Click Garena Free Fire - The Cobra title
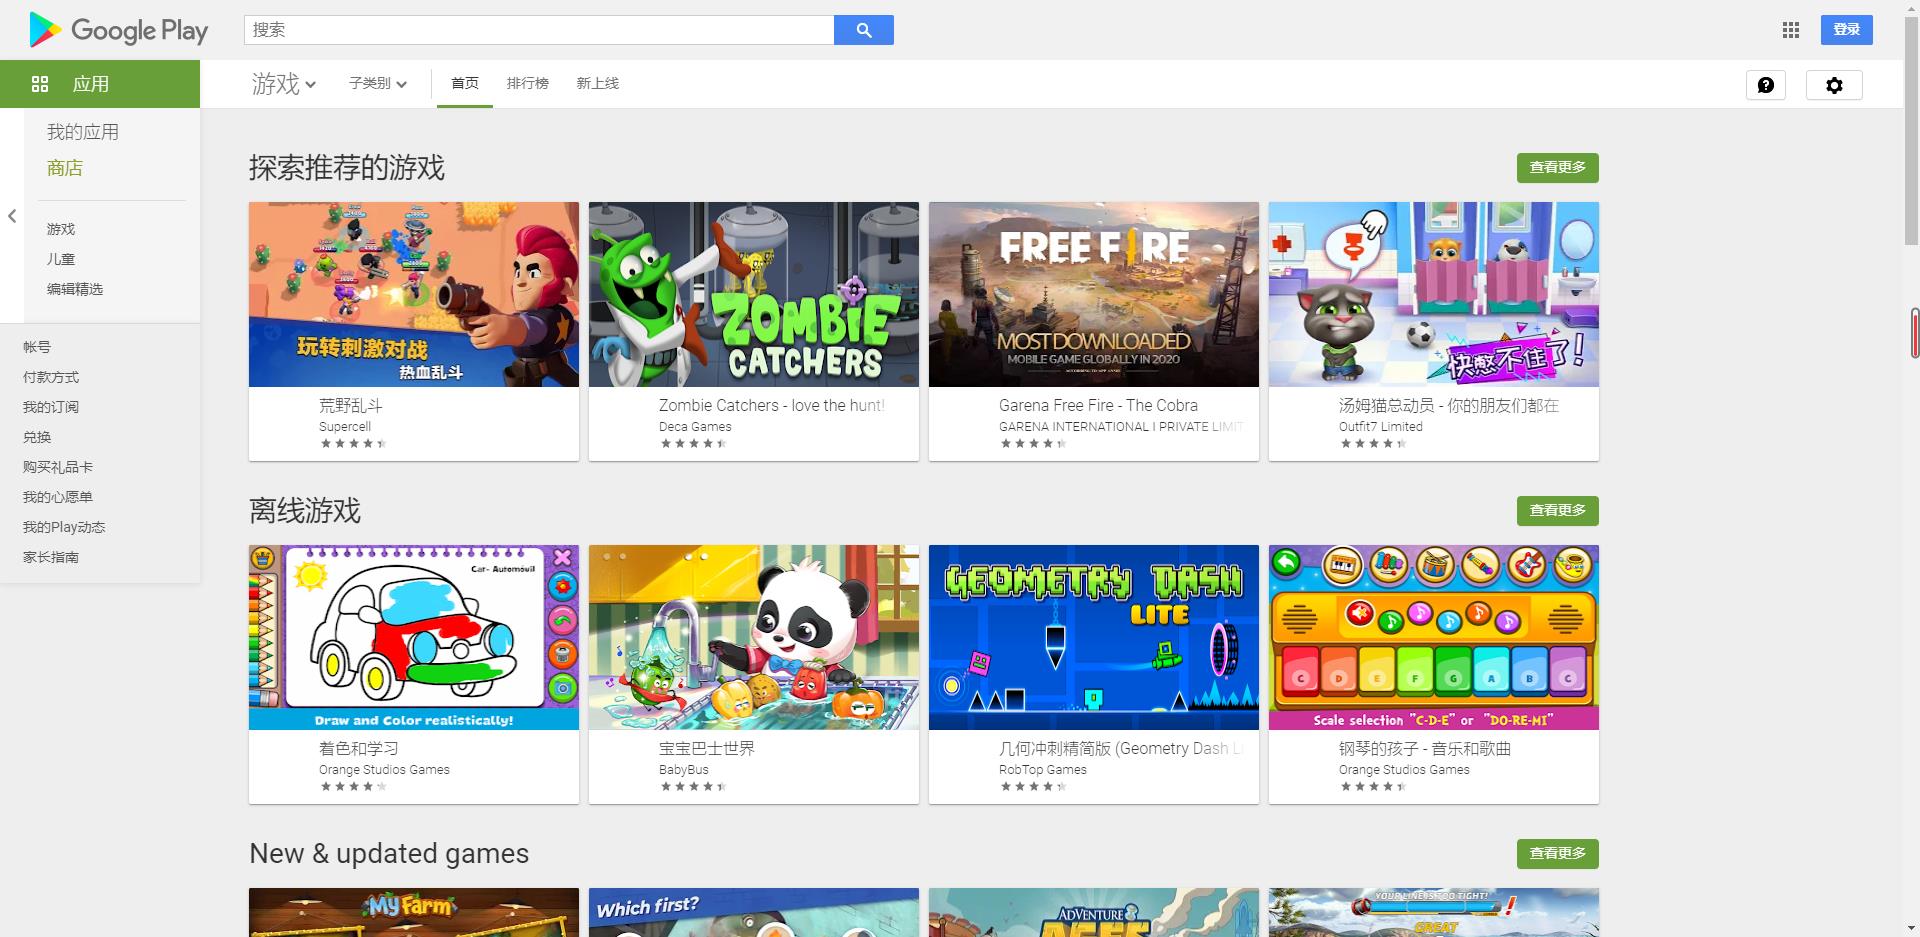Viewport: 1920px width, 937px height. pos(1098,406)
